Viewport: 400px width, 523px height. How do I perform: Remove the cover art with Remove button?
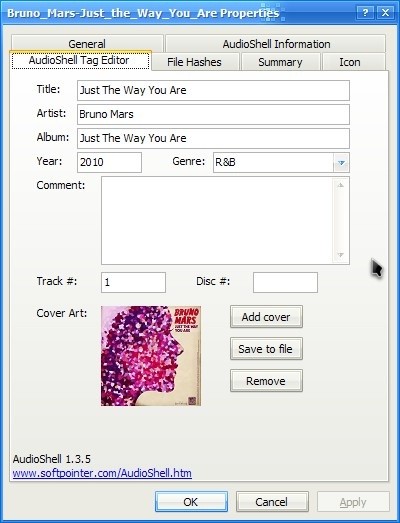[x=266, y=381]
